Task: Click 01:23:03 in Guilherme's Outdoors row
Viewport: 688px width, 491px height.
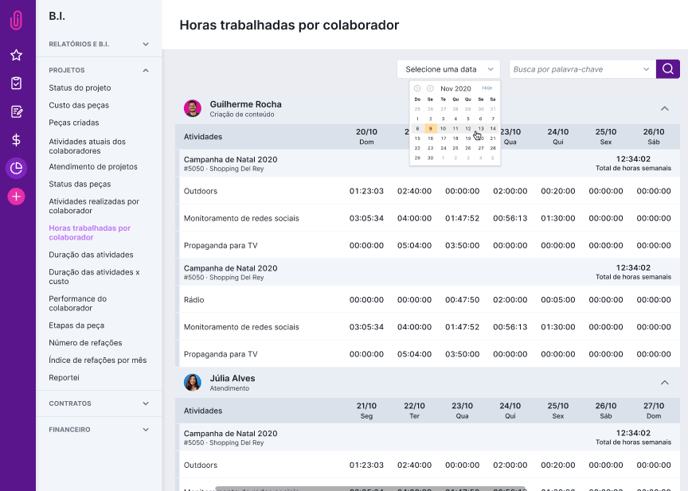Action: coord(366,191)
